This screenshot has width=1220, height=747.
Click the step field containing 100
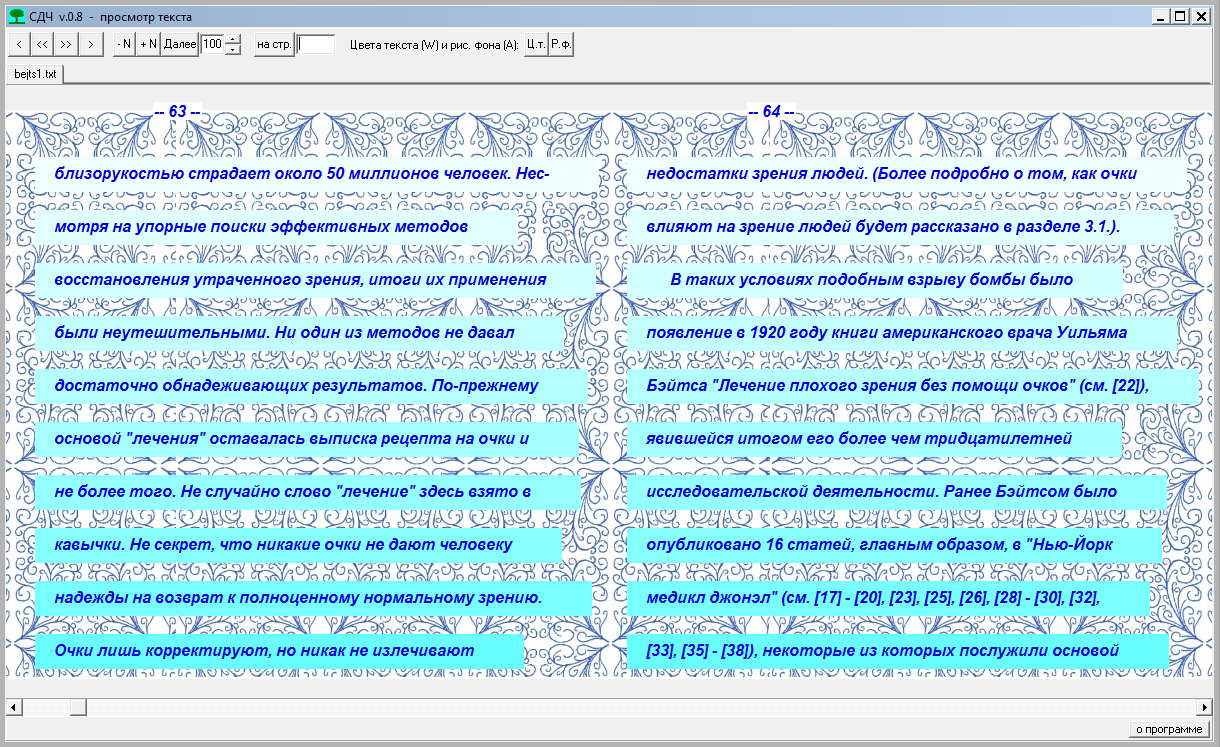click(212, 44)
